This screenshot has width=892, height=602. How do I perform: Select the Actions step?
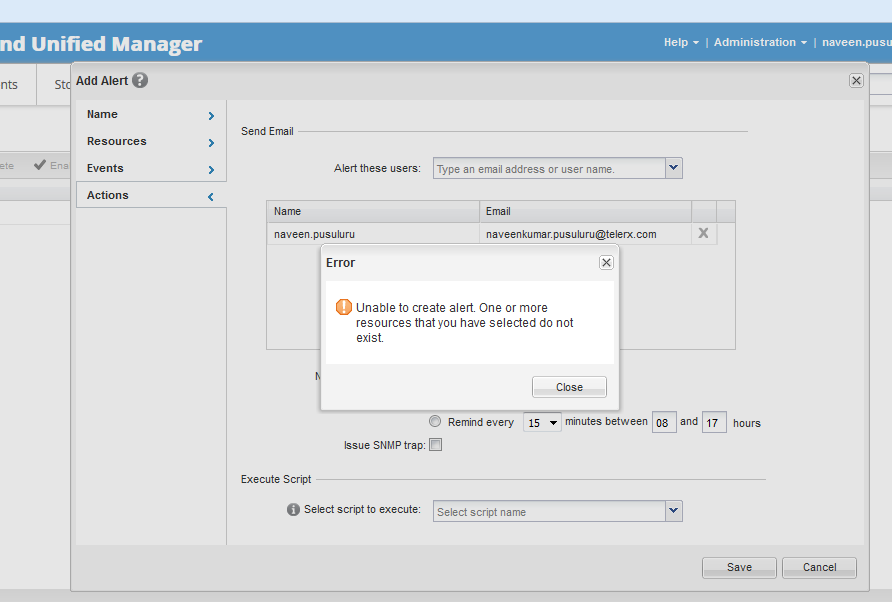(151, 195)
